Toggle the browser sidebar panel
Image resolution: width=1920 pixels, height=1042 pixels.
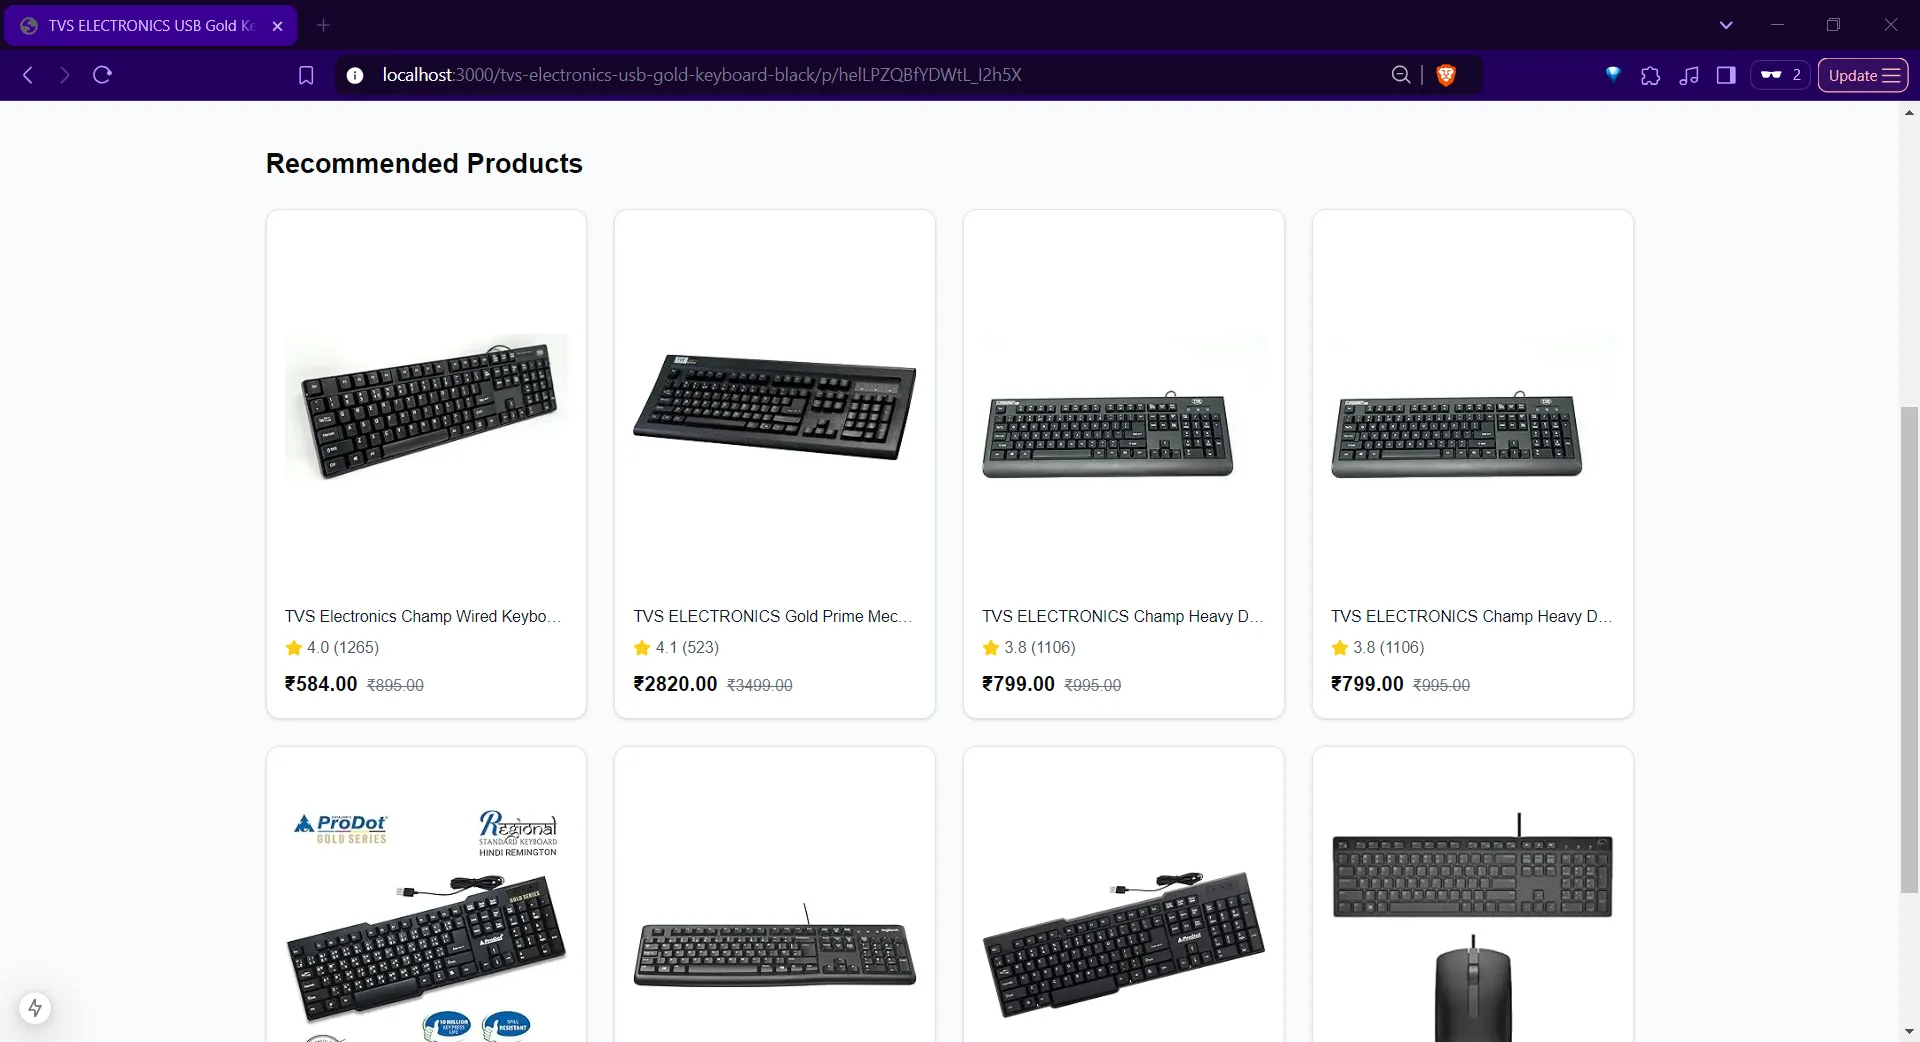[1726, 75]
